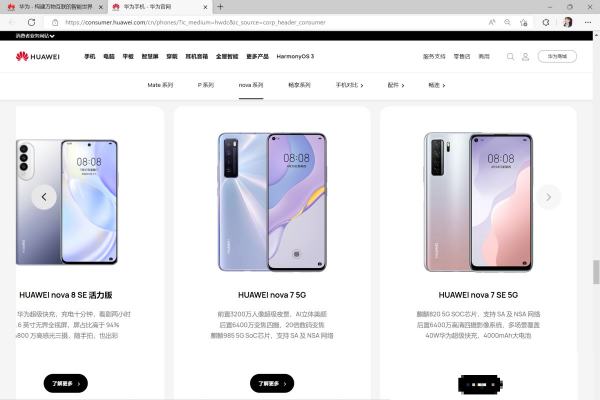Expand the accessories submenu in series bar
This screenshot has width=600, height=400.
pos(396,85)
